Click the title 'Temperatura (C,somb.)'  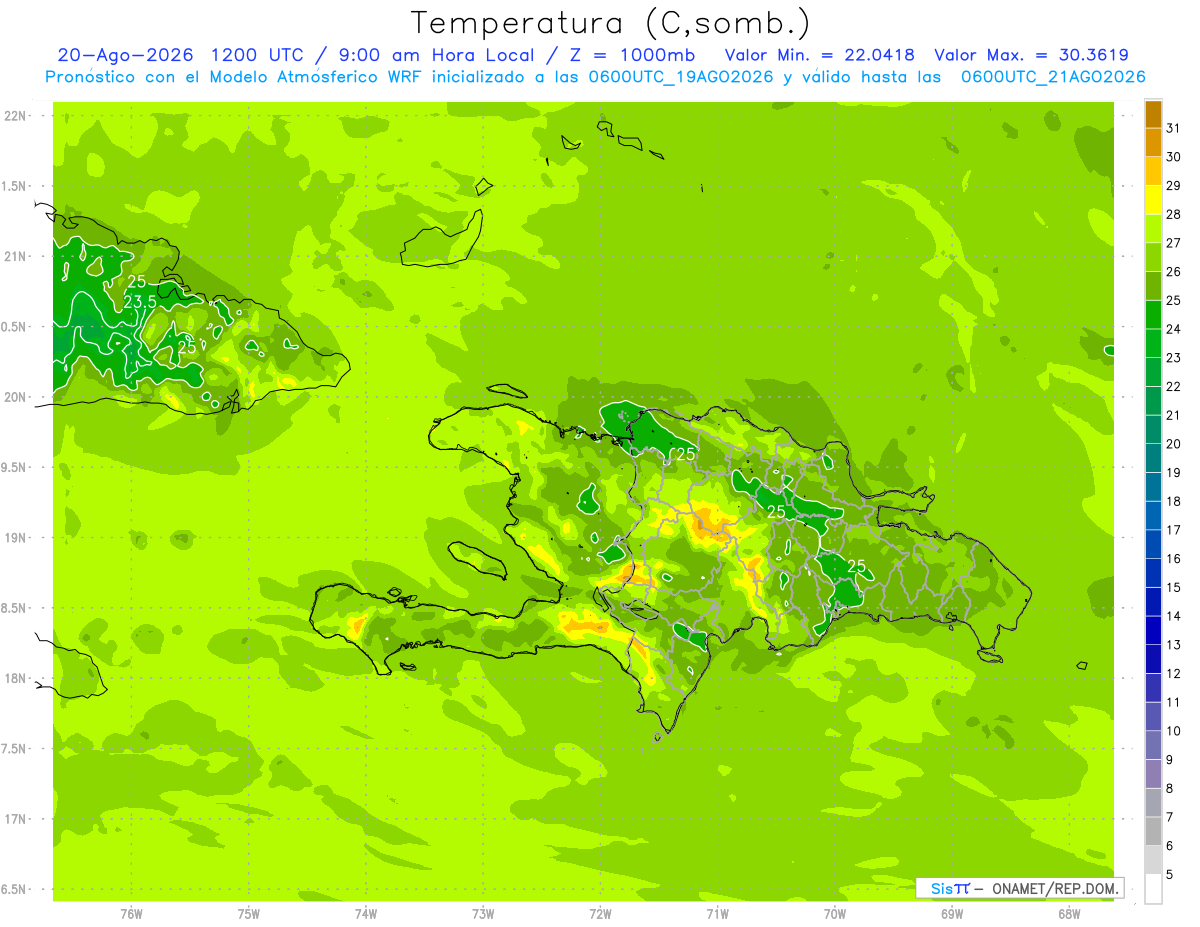tap(611, 24)
